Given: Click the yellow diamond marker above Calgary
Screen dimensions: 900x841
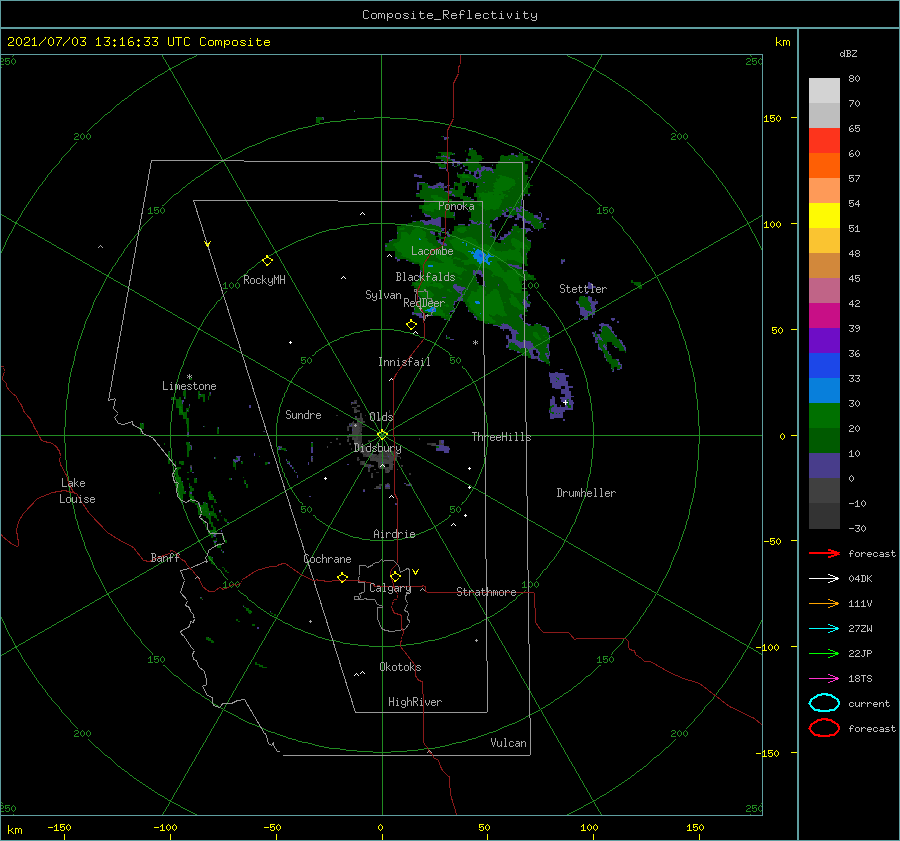Looking at the screenshot, I should [395, 576].
